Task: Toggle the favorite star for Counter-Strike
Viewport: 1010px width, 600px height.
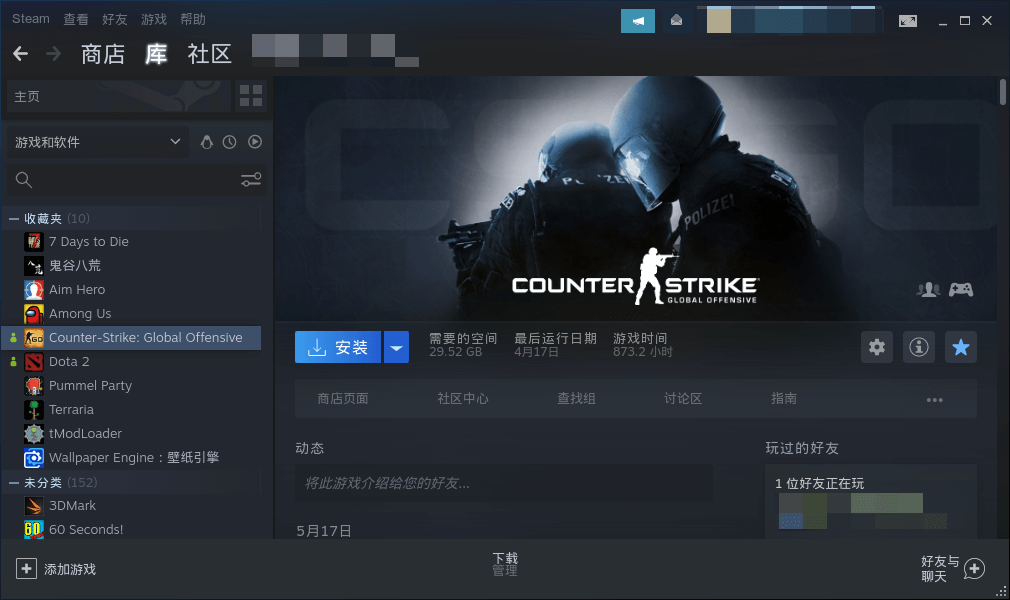Action: click(961, 347)
